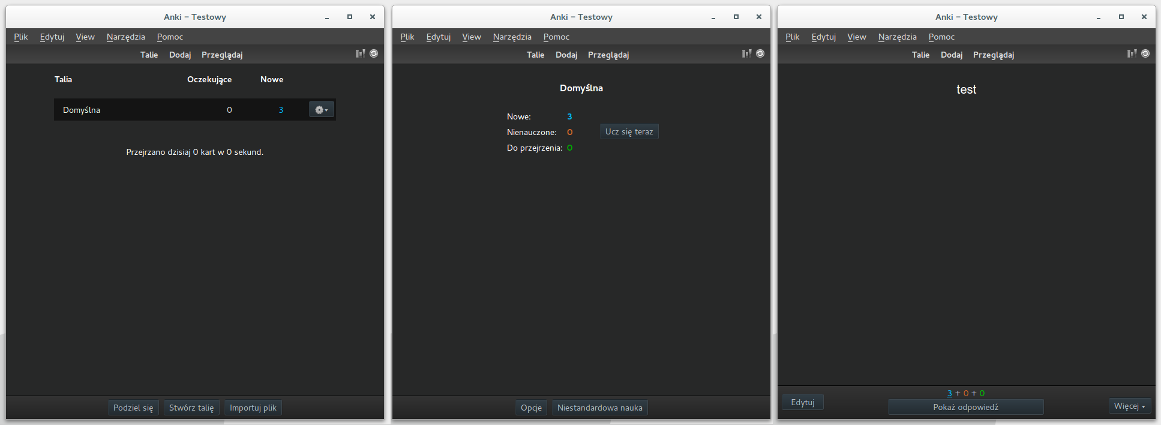
Task: Click sync icon in right Anki window
Action: coord(1146,54)
